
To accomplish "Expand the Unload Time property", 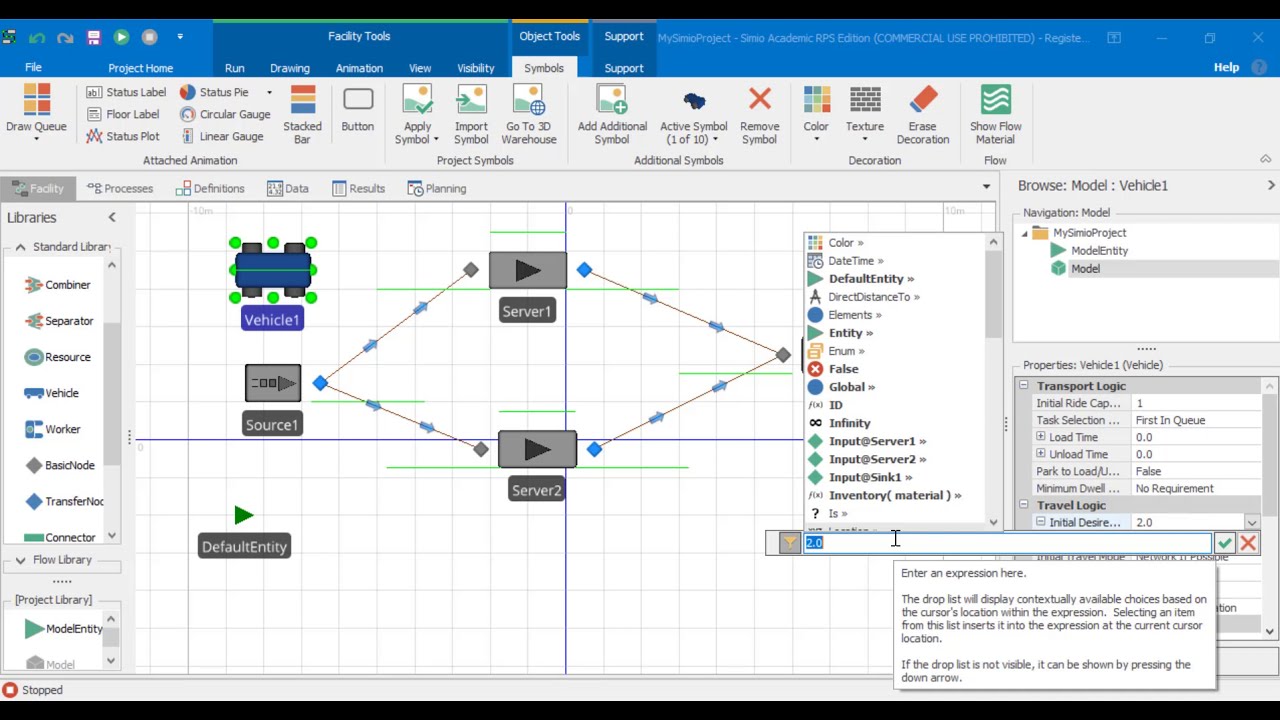I will (1041, 454).
